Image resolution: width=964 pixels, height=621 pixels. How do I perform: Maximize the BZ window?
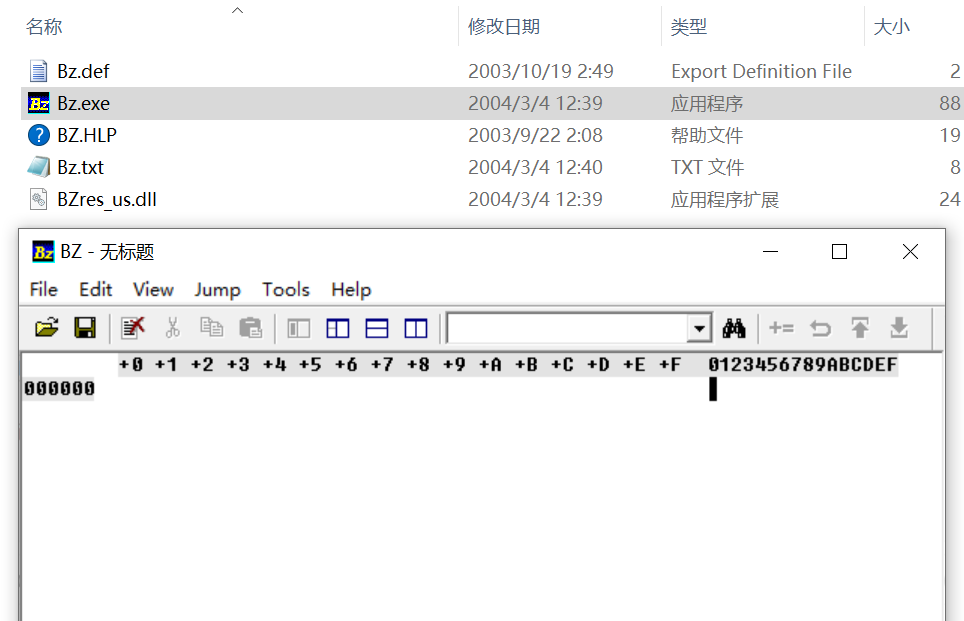point(839,251)
